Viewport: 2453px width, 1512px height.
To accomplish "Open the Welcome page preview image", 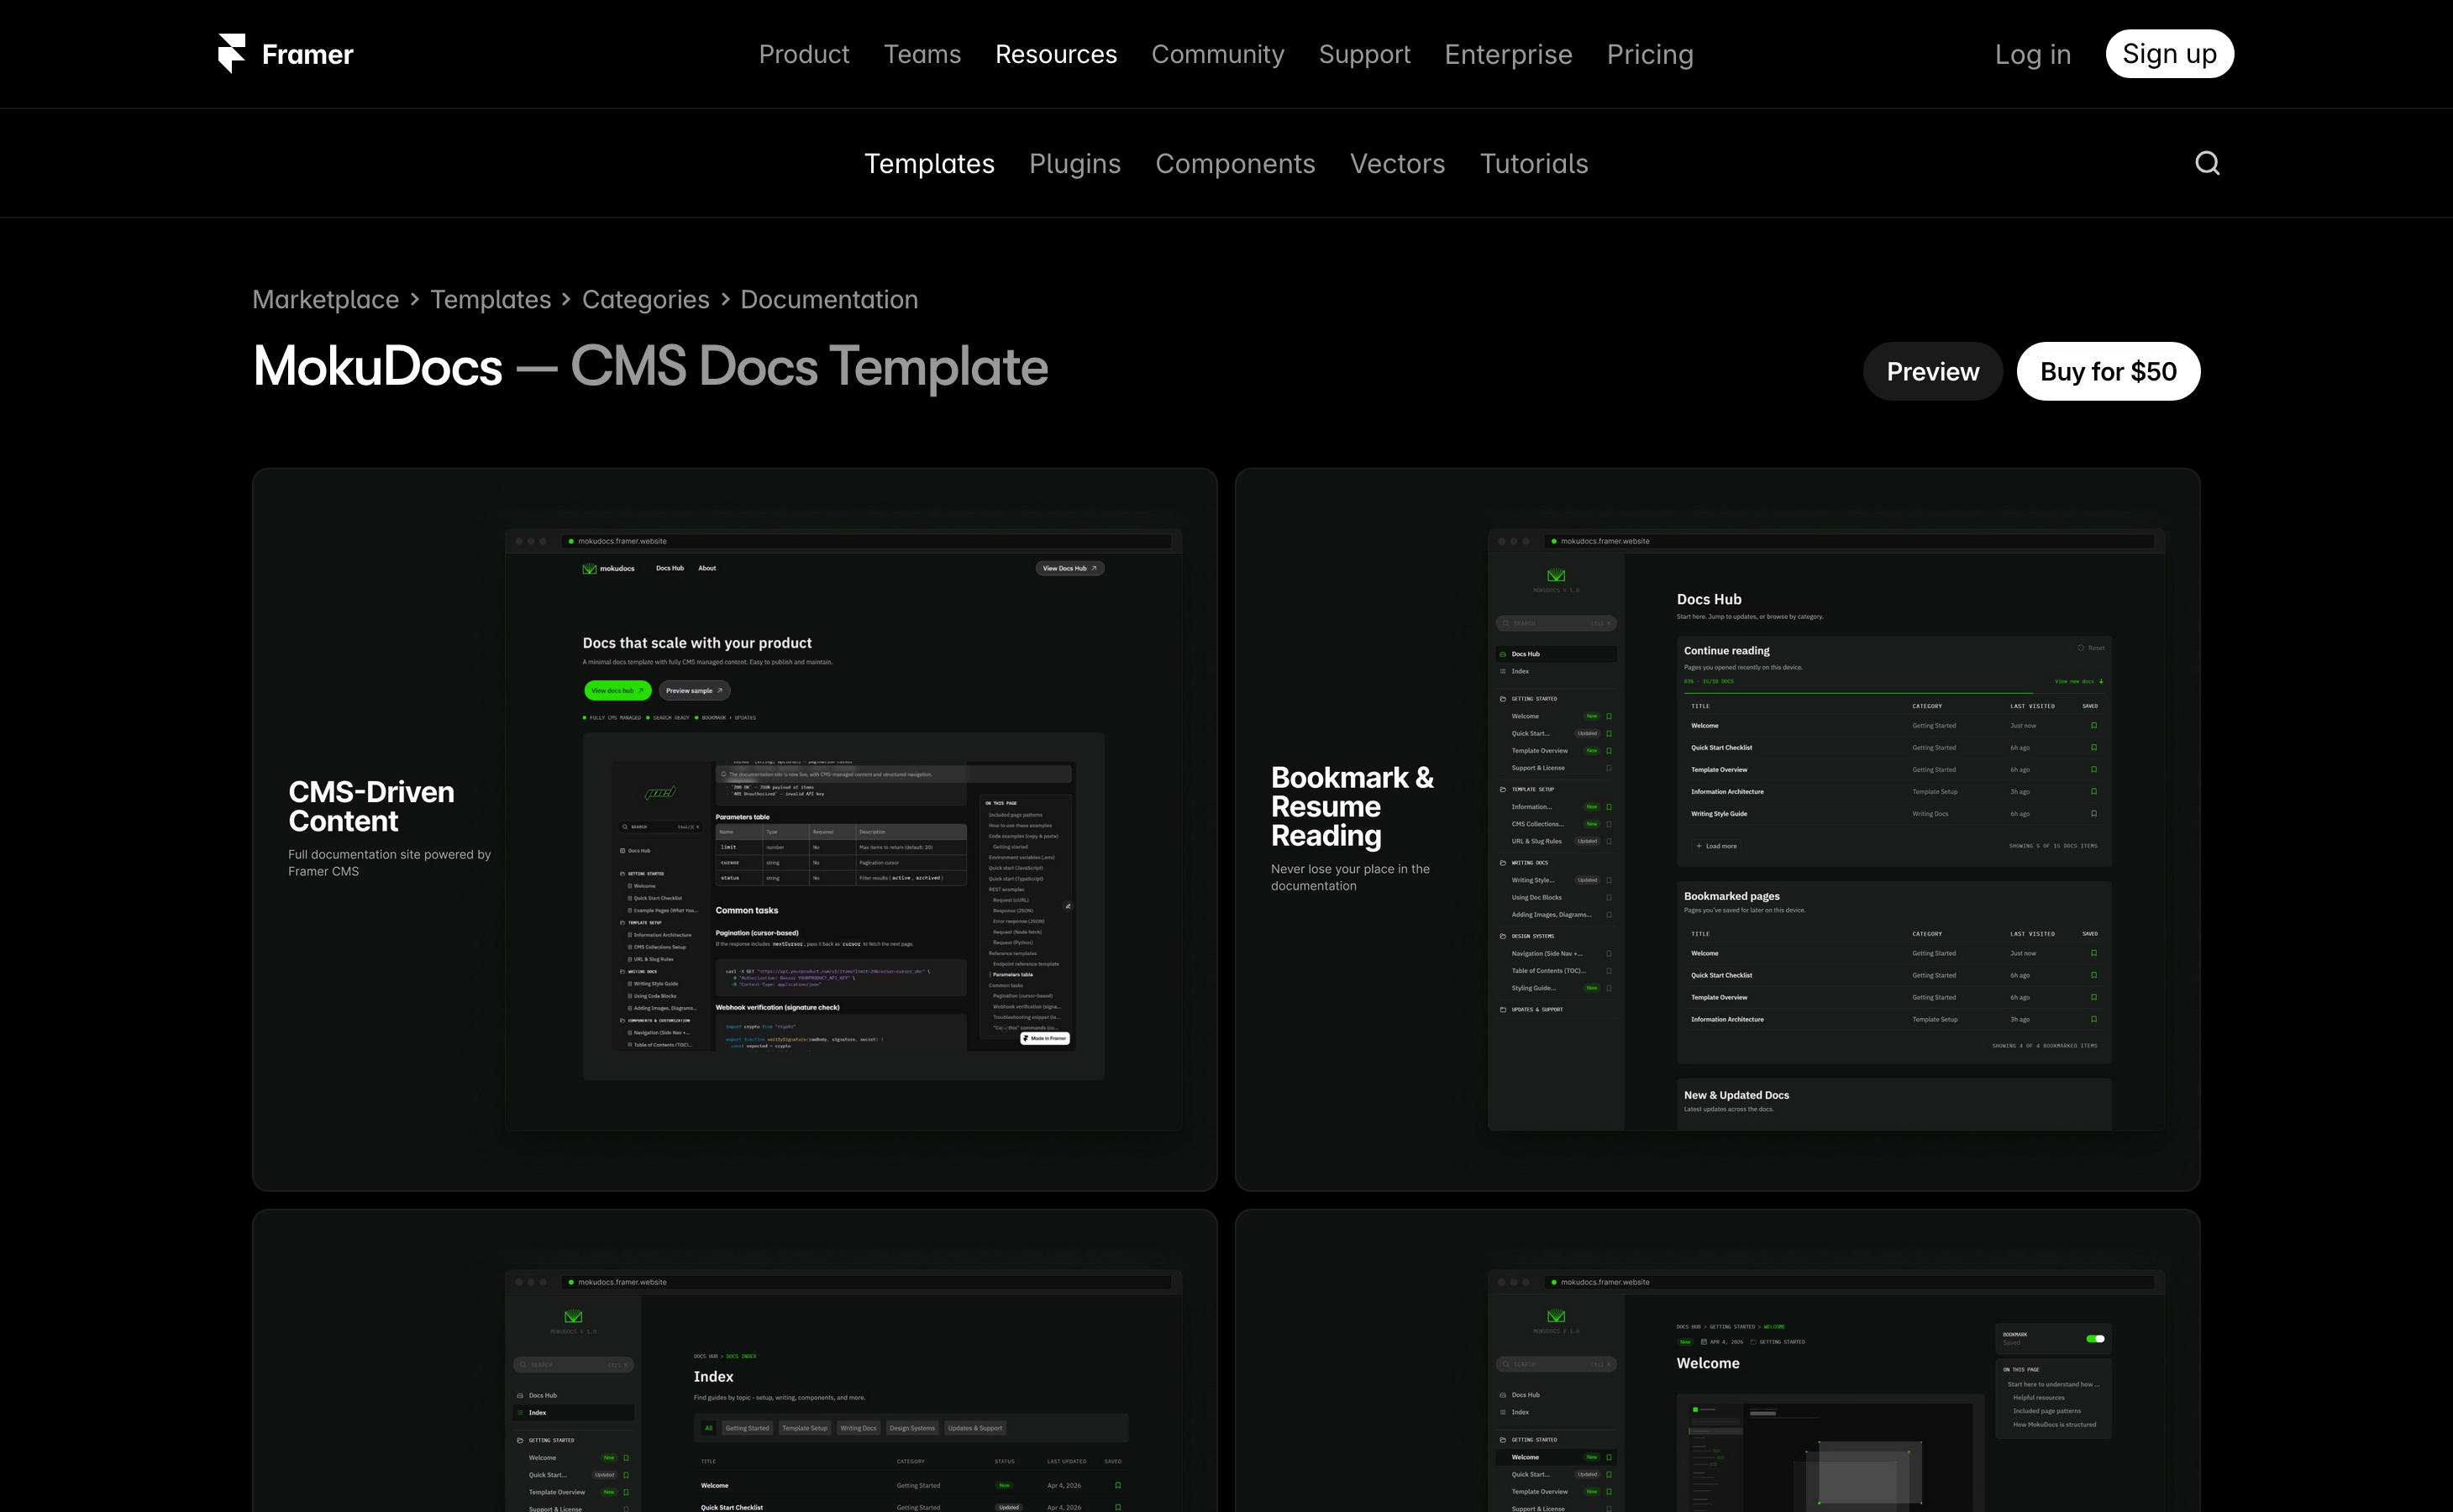I will (x=1717, y=1361).
